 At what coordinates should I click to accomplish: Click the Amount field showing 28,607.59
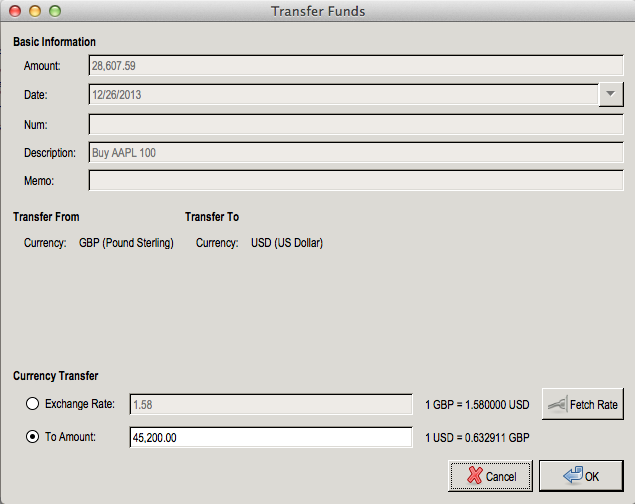pos(356,66)
